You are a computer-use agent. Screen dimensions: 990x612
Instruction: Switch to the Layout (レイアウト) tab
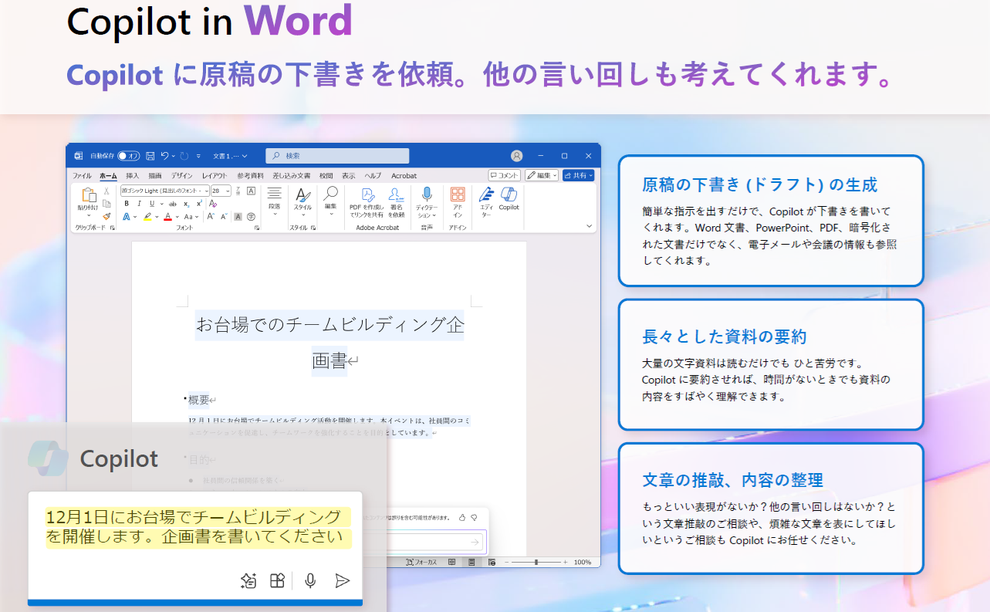[x=215, y=176]
